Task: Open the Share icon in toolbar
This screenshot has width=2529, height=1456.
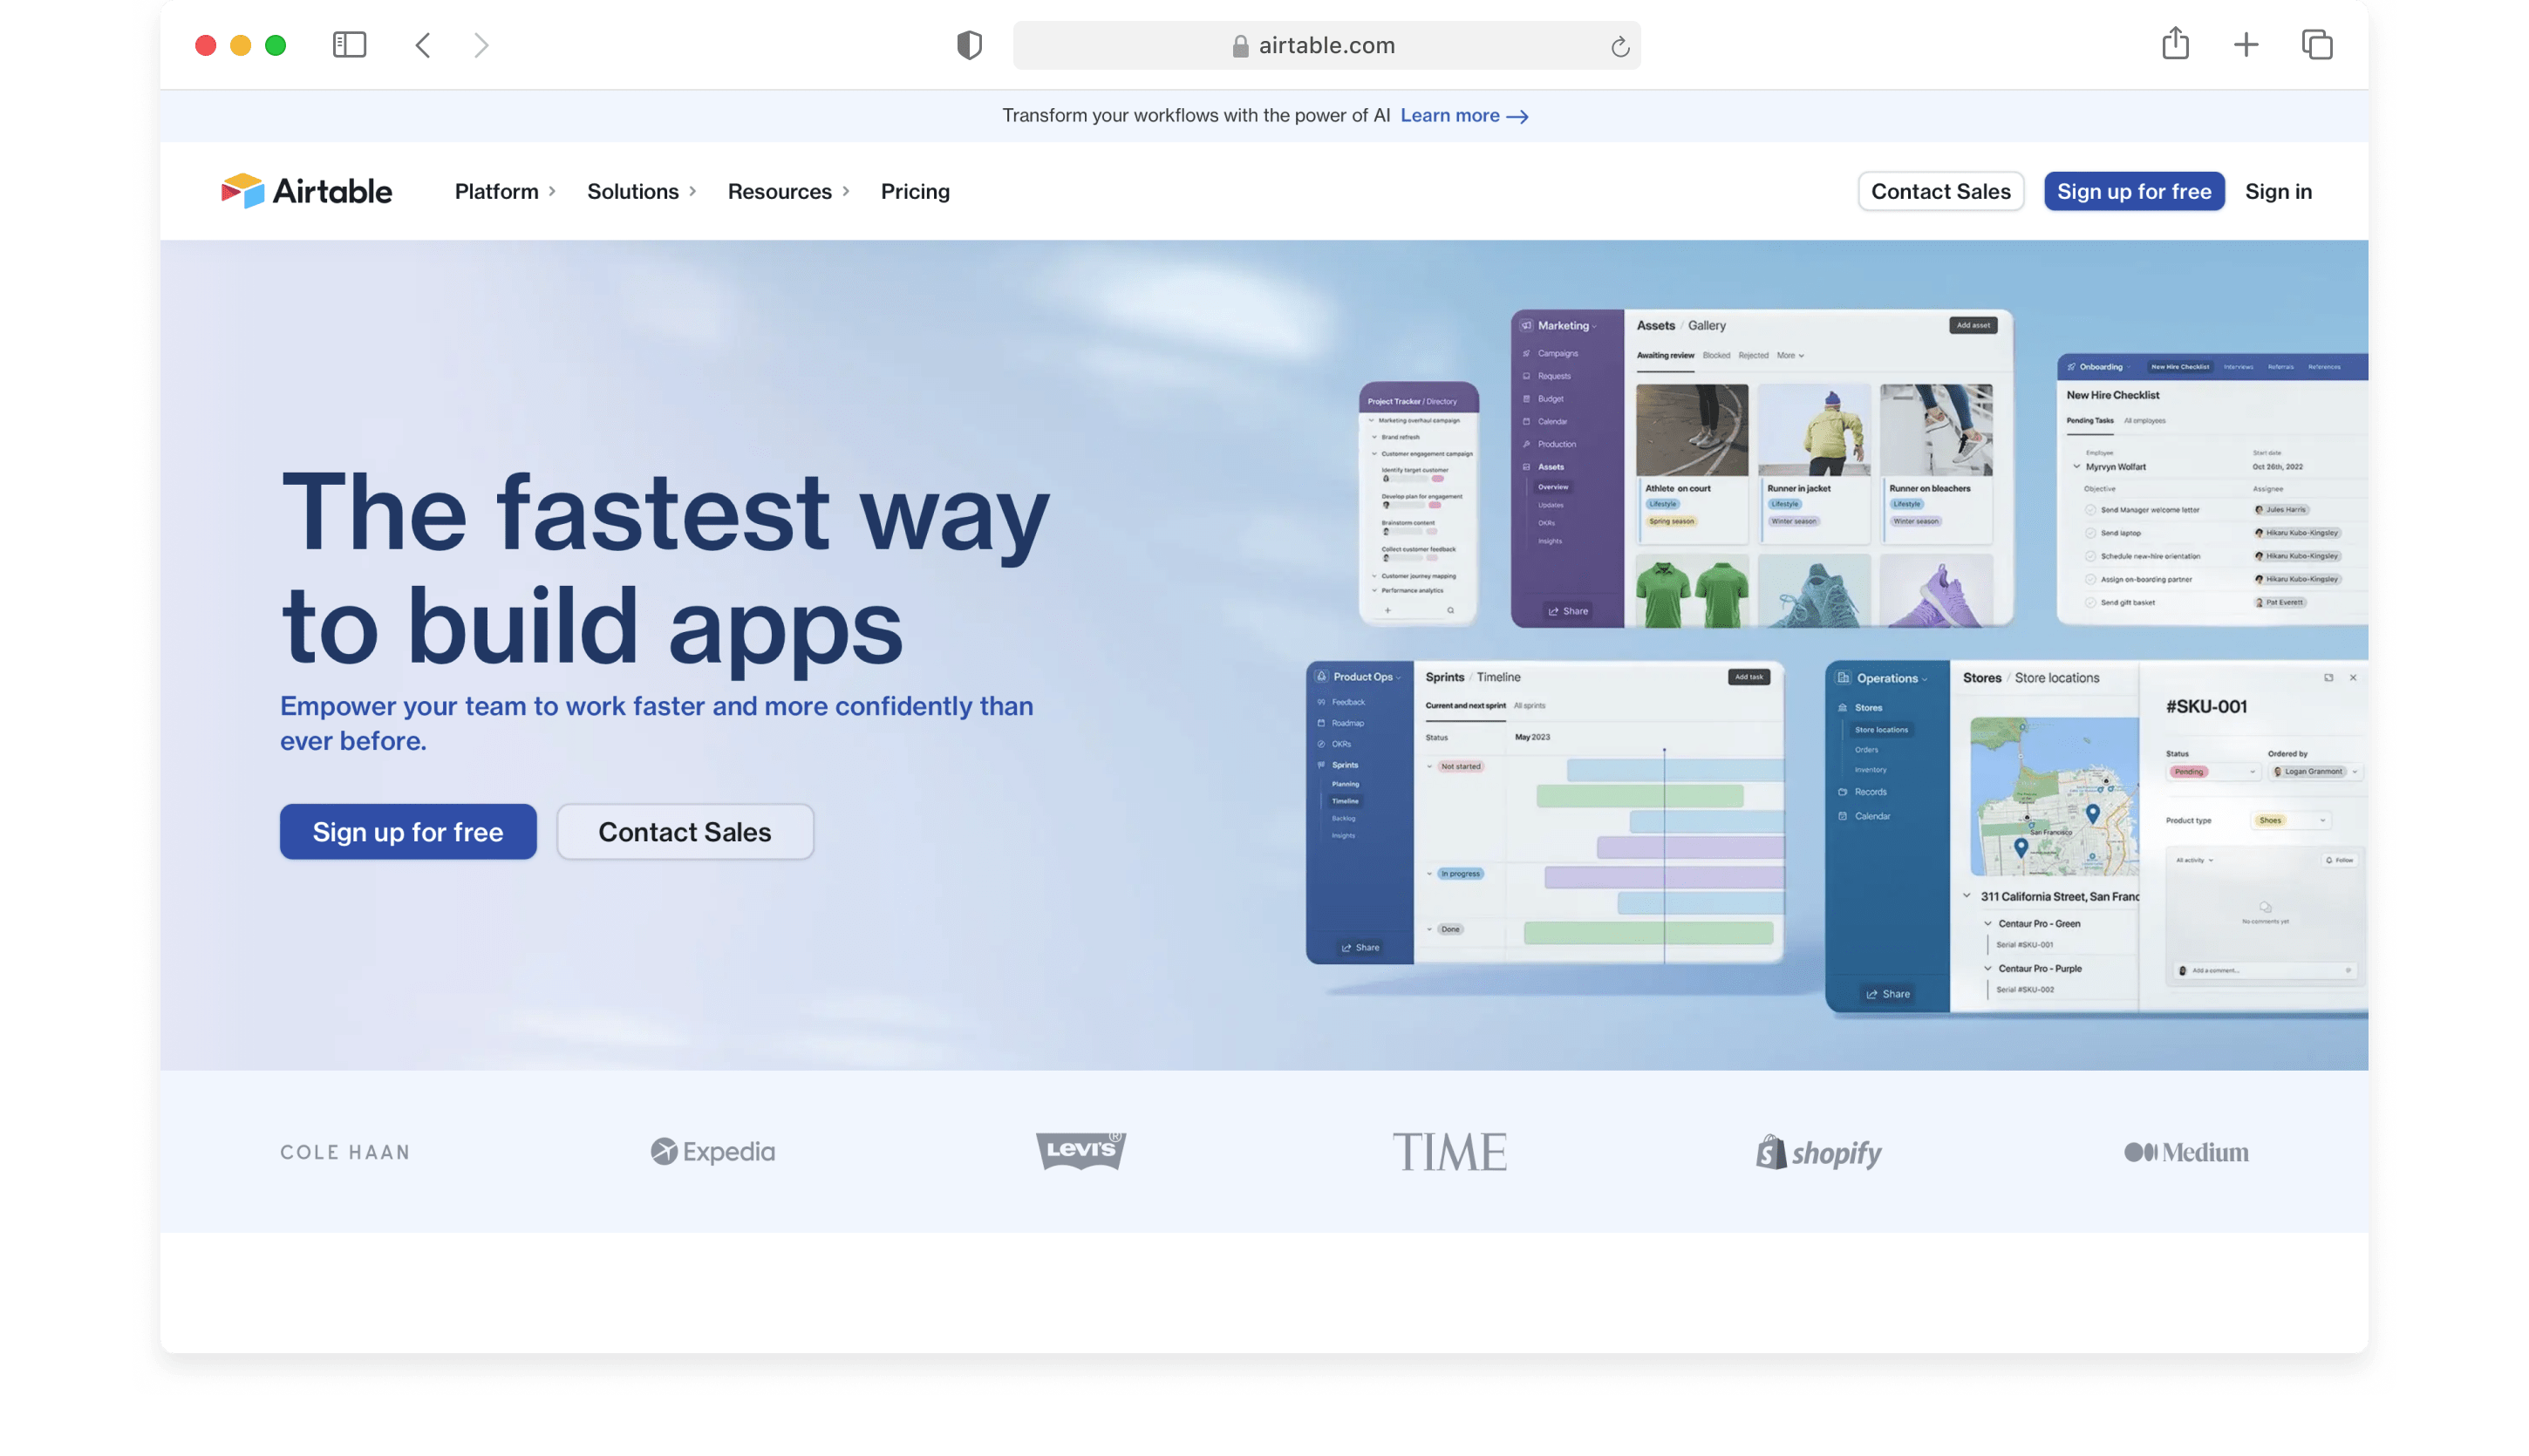Action: 2175,44
